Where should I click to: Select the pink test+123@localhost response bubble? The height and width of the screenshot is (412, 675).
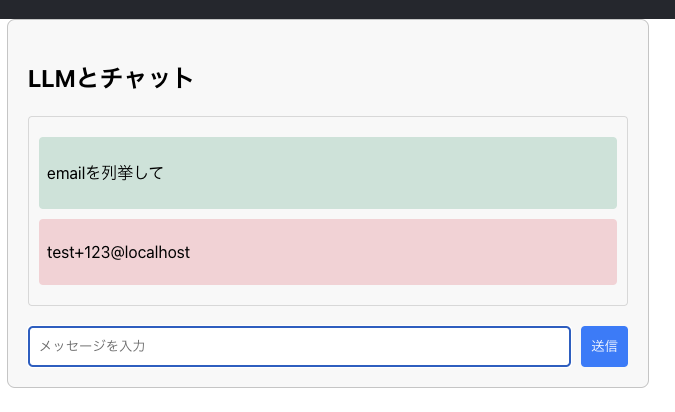click(x=328, y=252)
